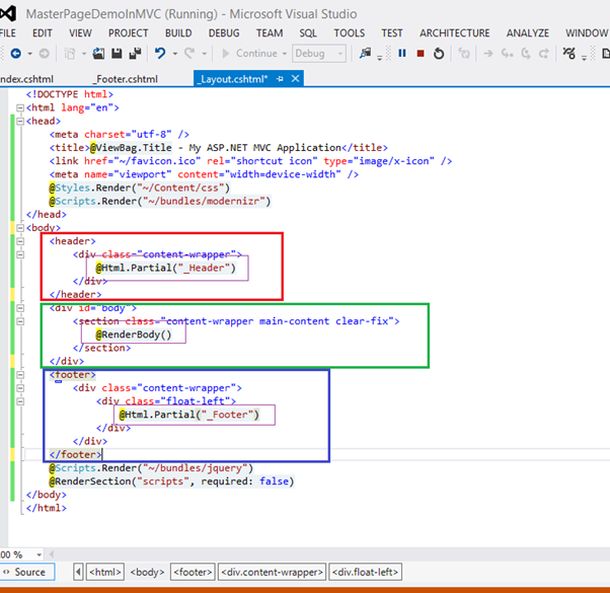Stop debugging with the red square icon
Viewport: 610px width, 593px height.
pos(419,53)
